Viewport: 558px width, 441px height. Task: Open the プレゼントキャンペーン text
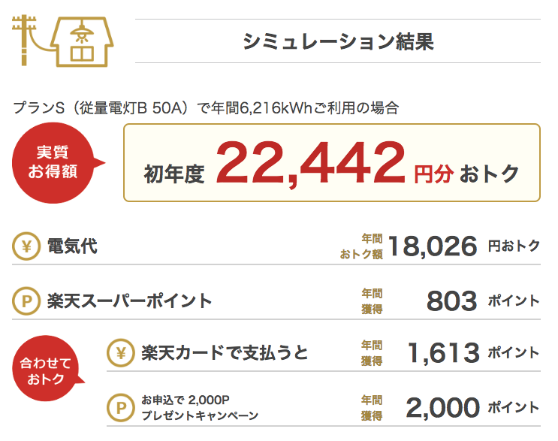coord(200,415)
